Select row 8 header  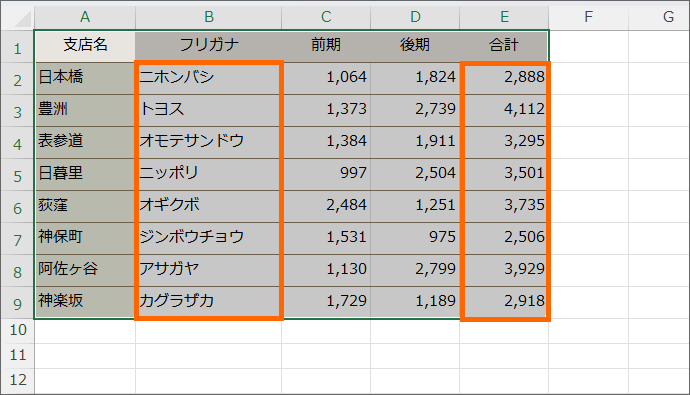18,271
